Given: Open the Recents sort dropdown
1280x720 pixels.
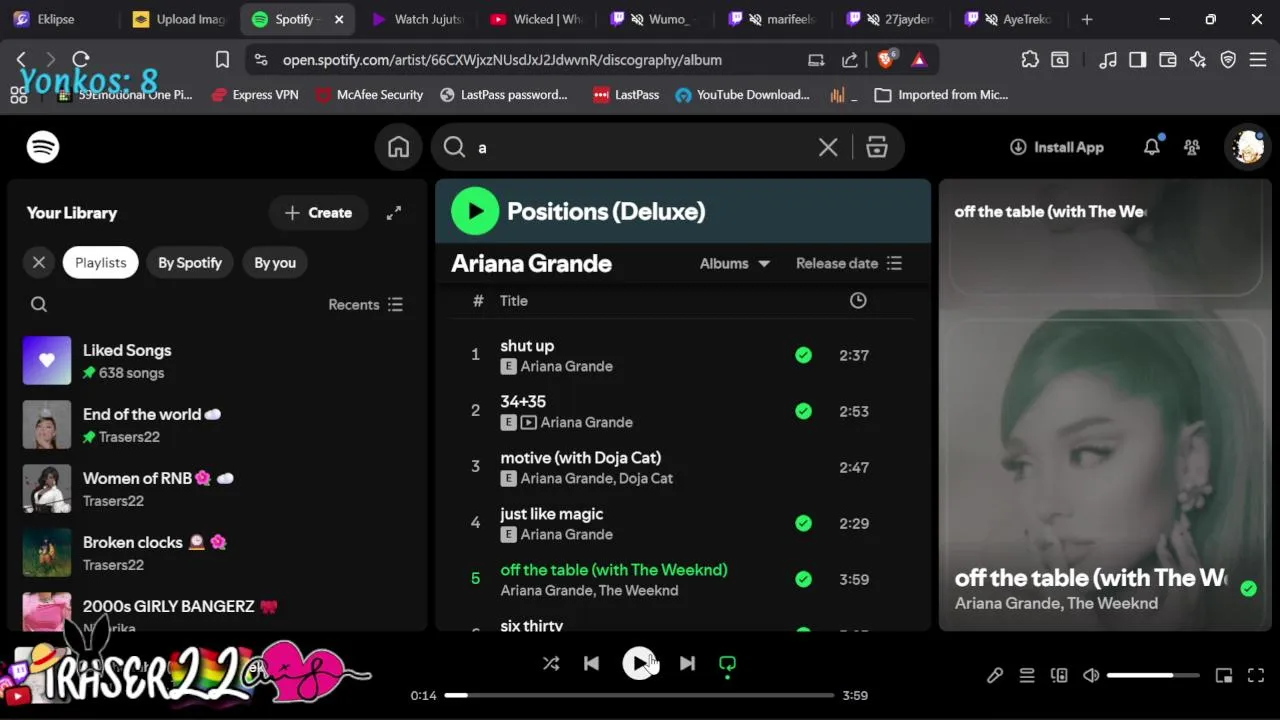Looking at the screenshot, I should tap(366, 305).
